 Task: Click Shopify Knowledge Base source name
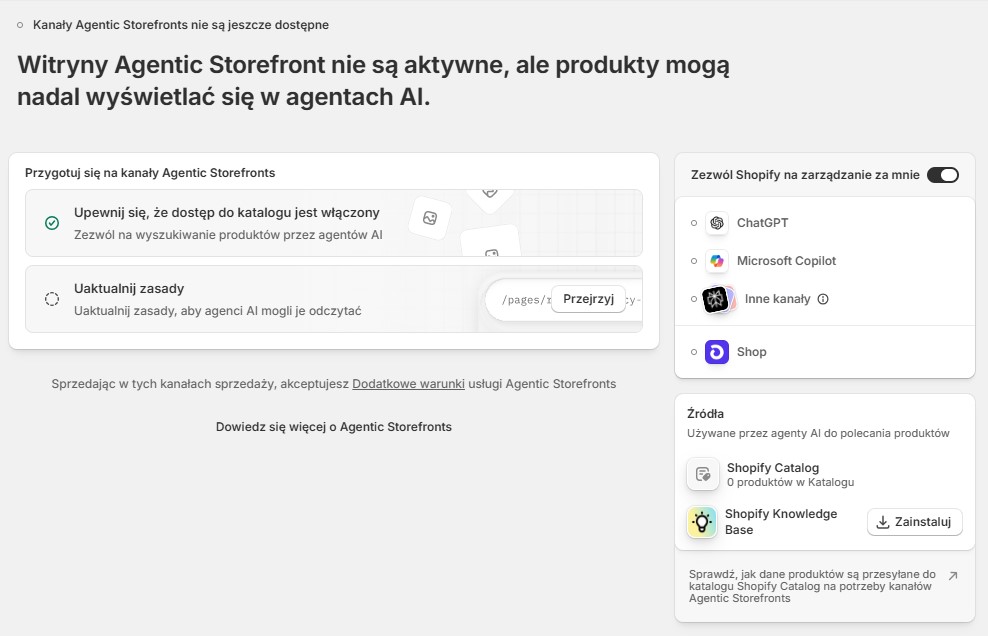click(x=781, y=522)
